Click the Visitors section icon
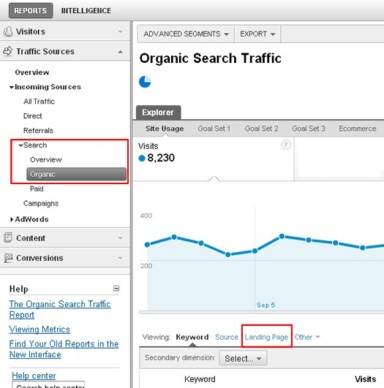384x388 pixels. tap(8, 32)
